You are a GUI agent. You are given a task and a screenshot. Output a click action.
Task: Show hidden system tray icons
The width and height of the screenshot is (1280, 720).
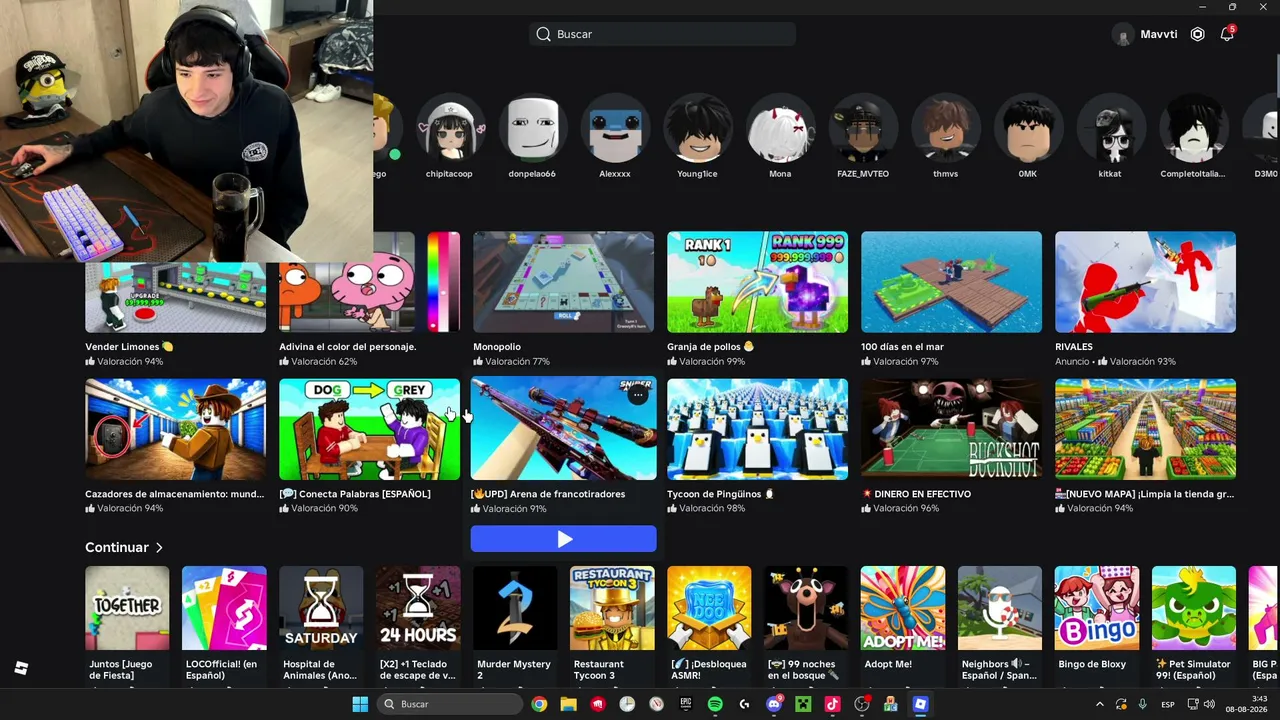pyautogui.click(x=1100, y=704)
